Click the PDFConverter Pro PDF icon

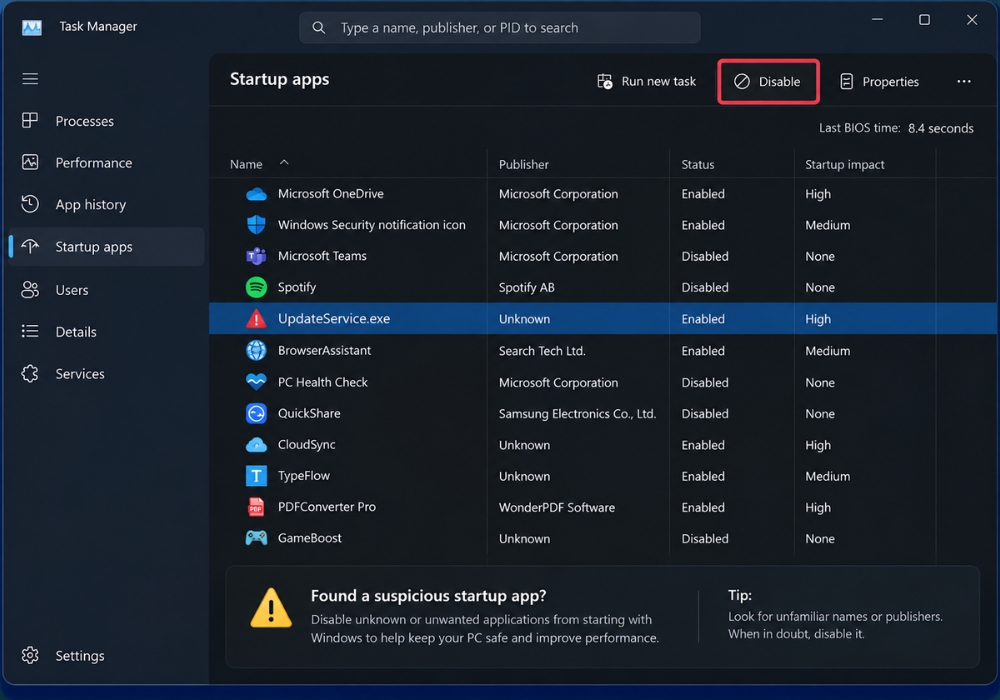(256, 507)
